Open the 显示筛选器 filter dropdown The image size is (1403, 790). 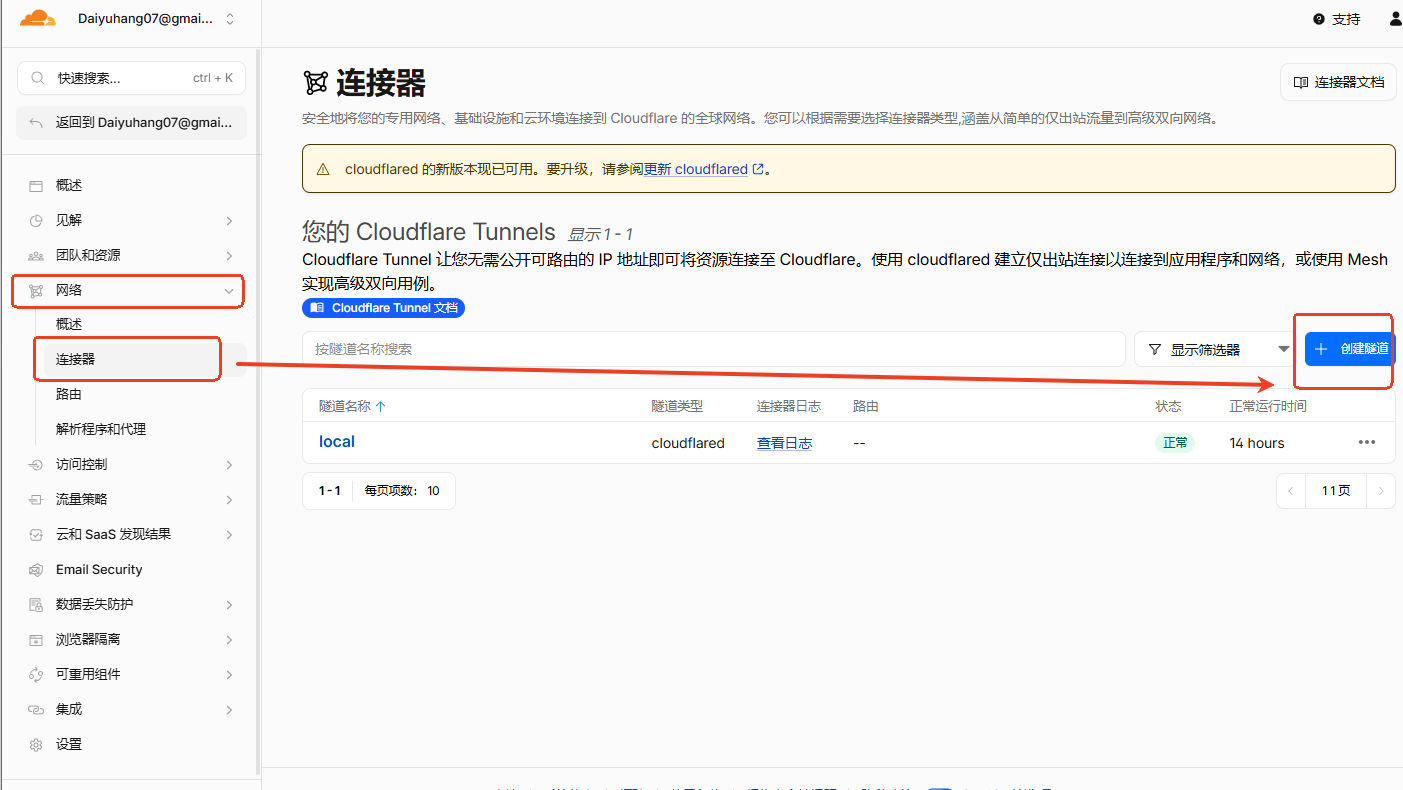1215,349
